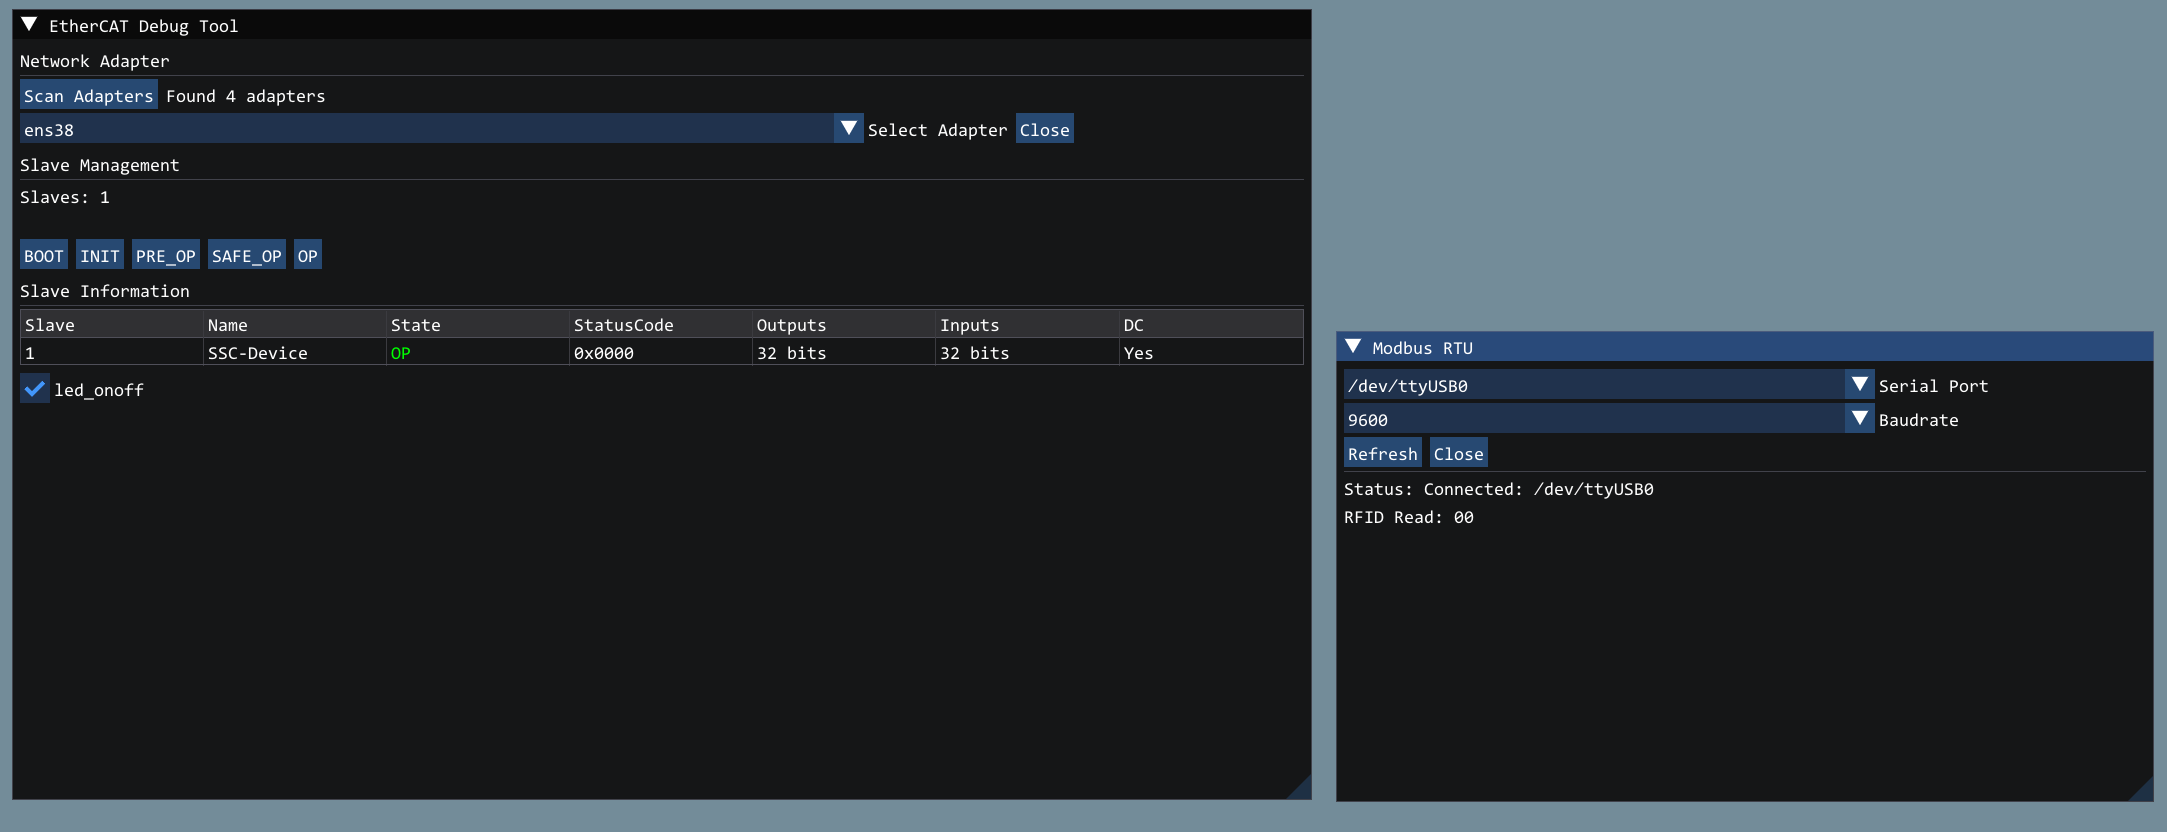2167x832 pixels.
Task: Click the Outputs column header
Action: [844, 324]
